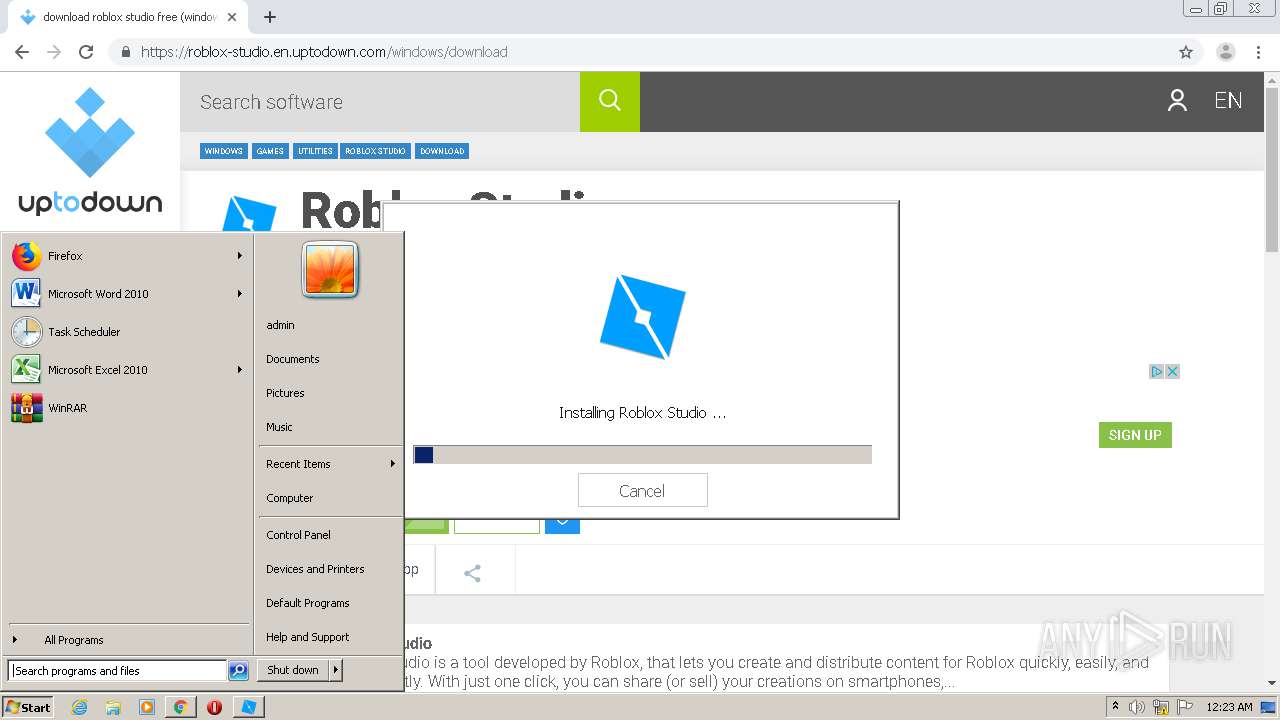Click the UTILITIES breadcrumb tag
The image size is (1280, 720).
pyautogui.click(x=315, y=151)
